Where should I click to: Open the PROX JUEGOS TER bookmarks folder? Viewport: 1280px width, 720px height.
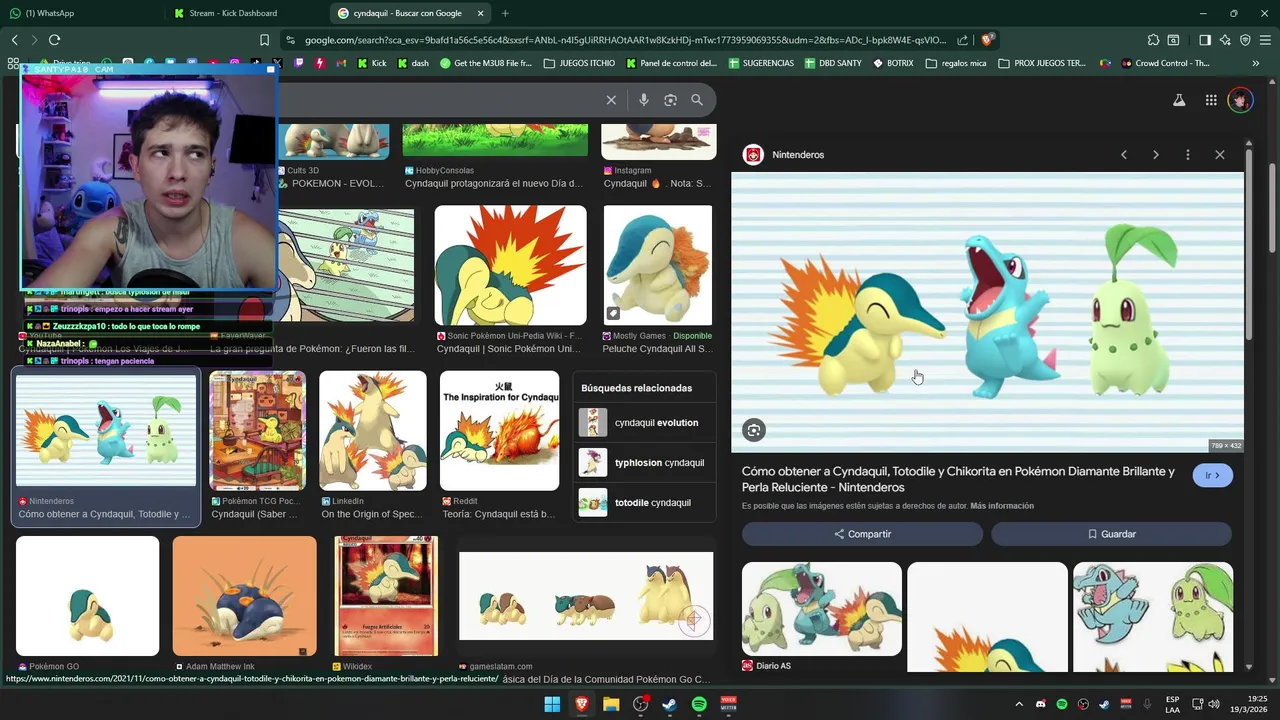(1041, 63)
